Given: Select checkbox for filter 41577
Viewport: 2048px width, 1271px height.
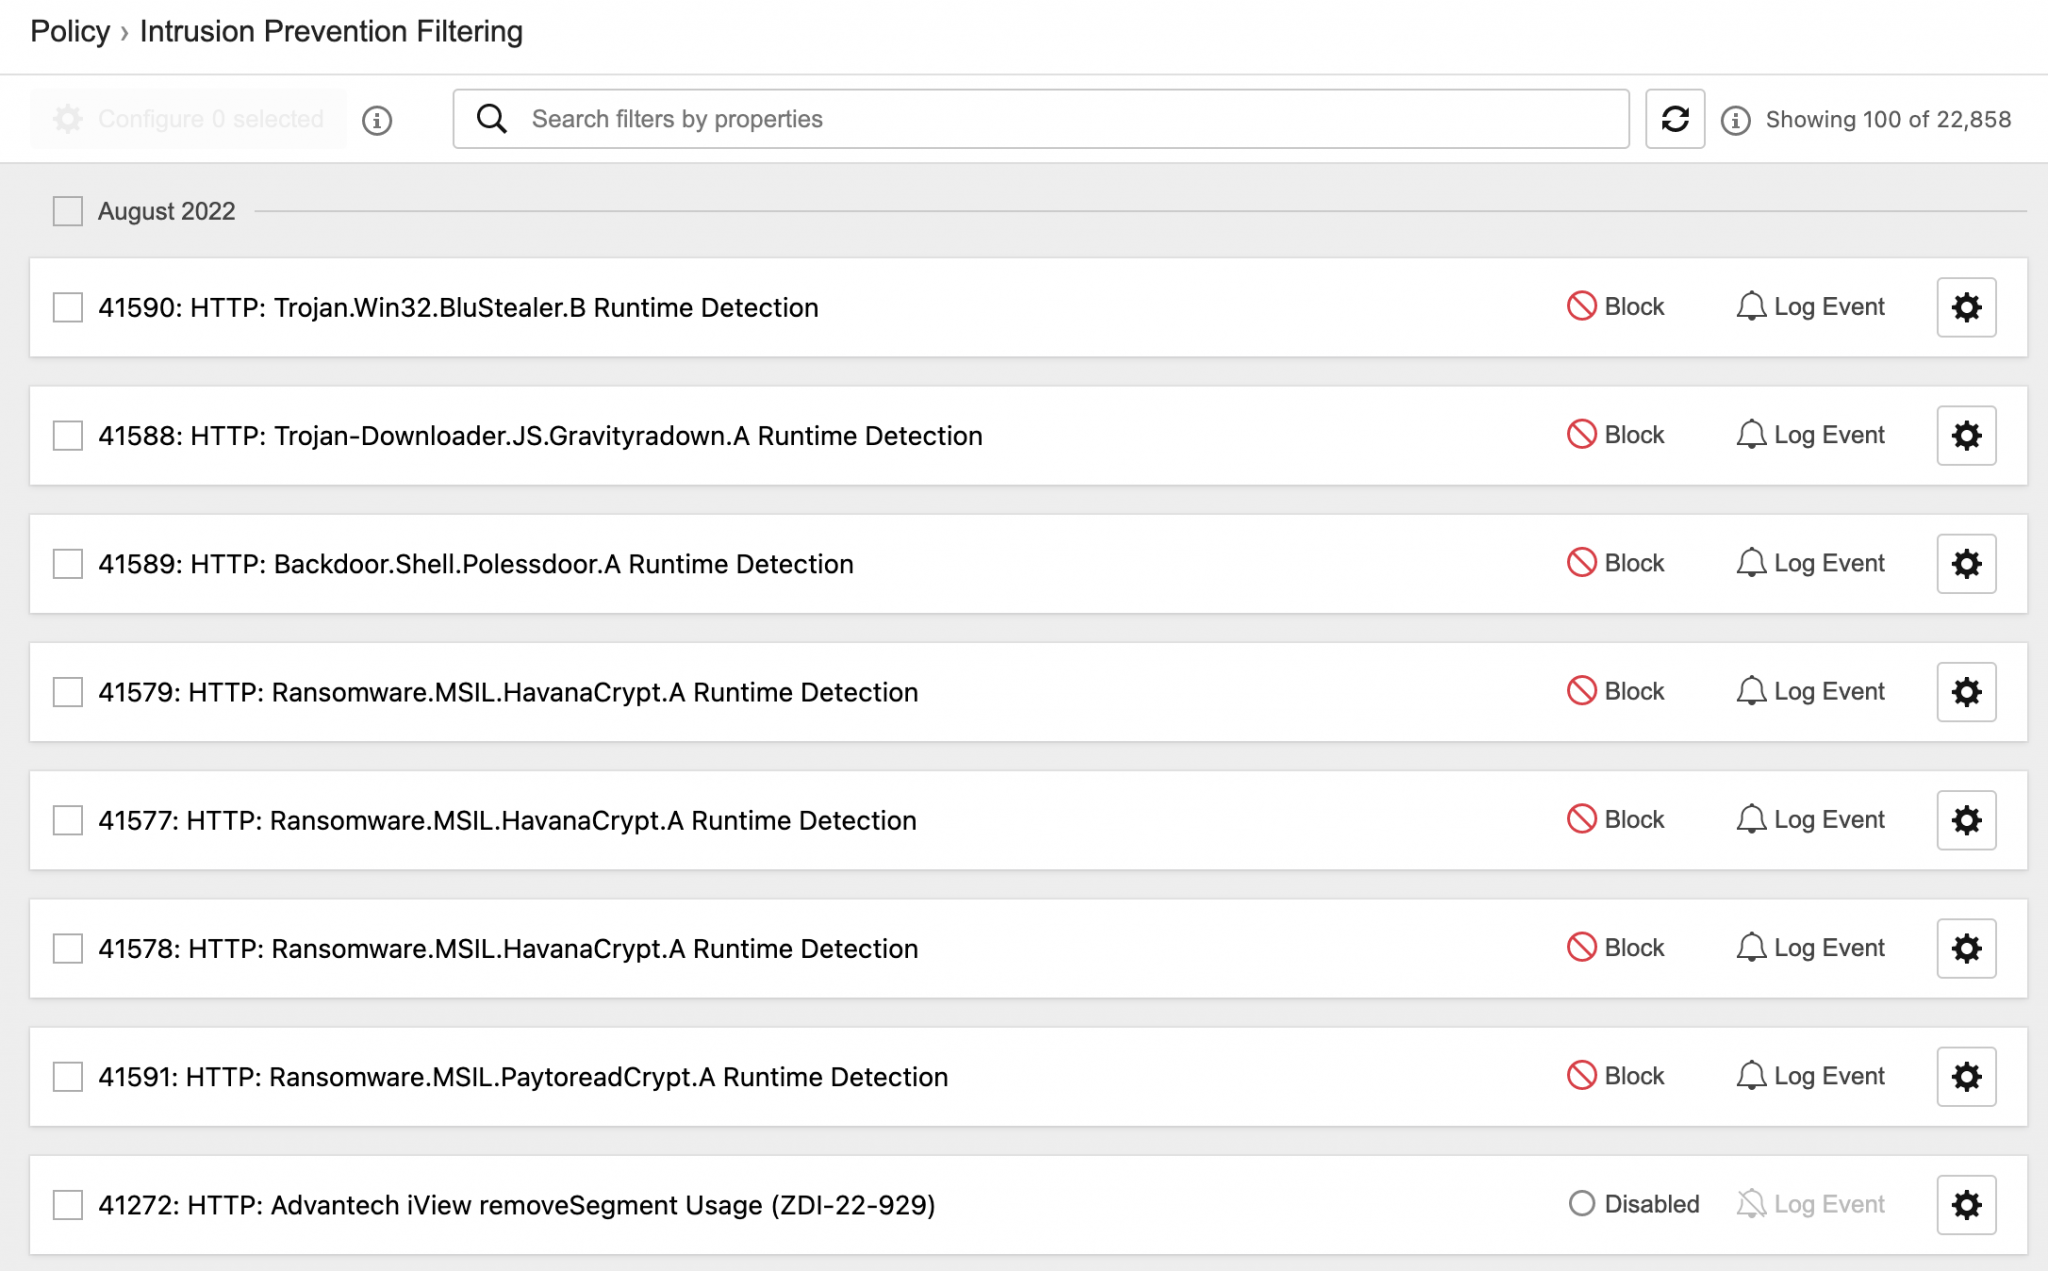Looking at the screenshot, I should point(68,820).
